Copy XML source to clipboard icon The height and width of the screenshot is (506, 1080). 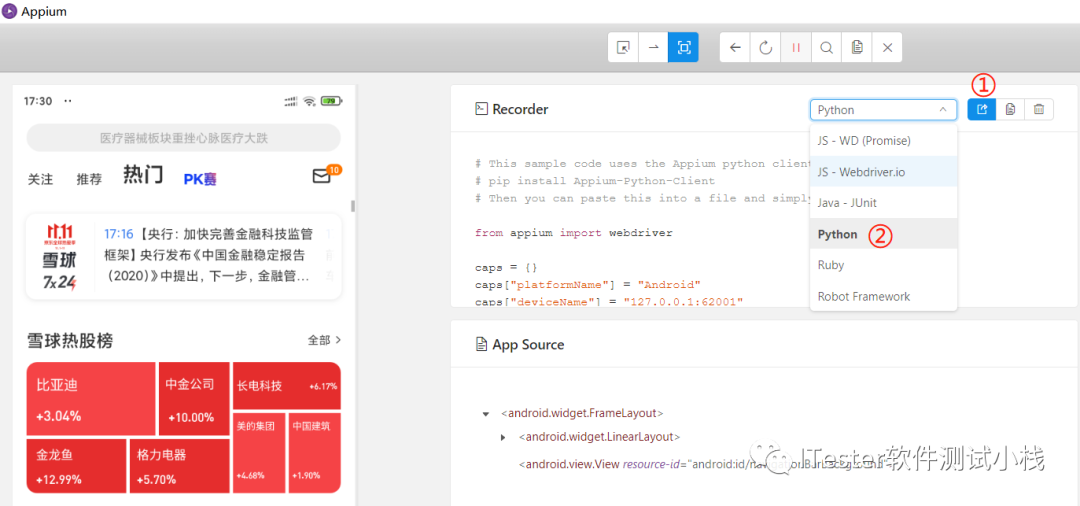coord(856,48)
